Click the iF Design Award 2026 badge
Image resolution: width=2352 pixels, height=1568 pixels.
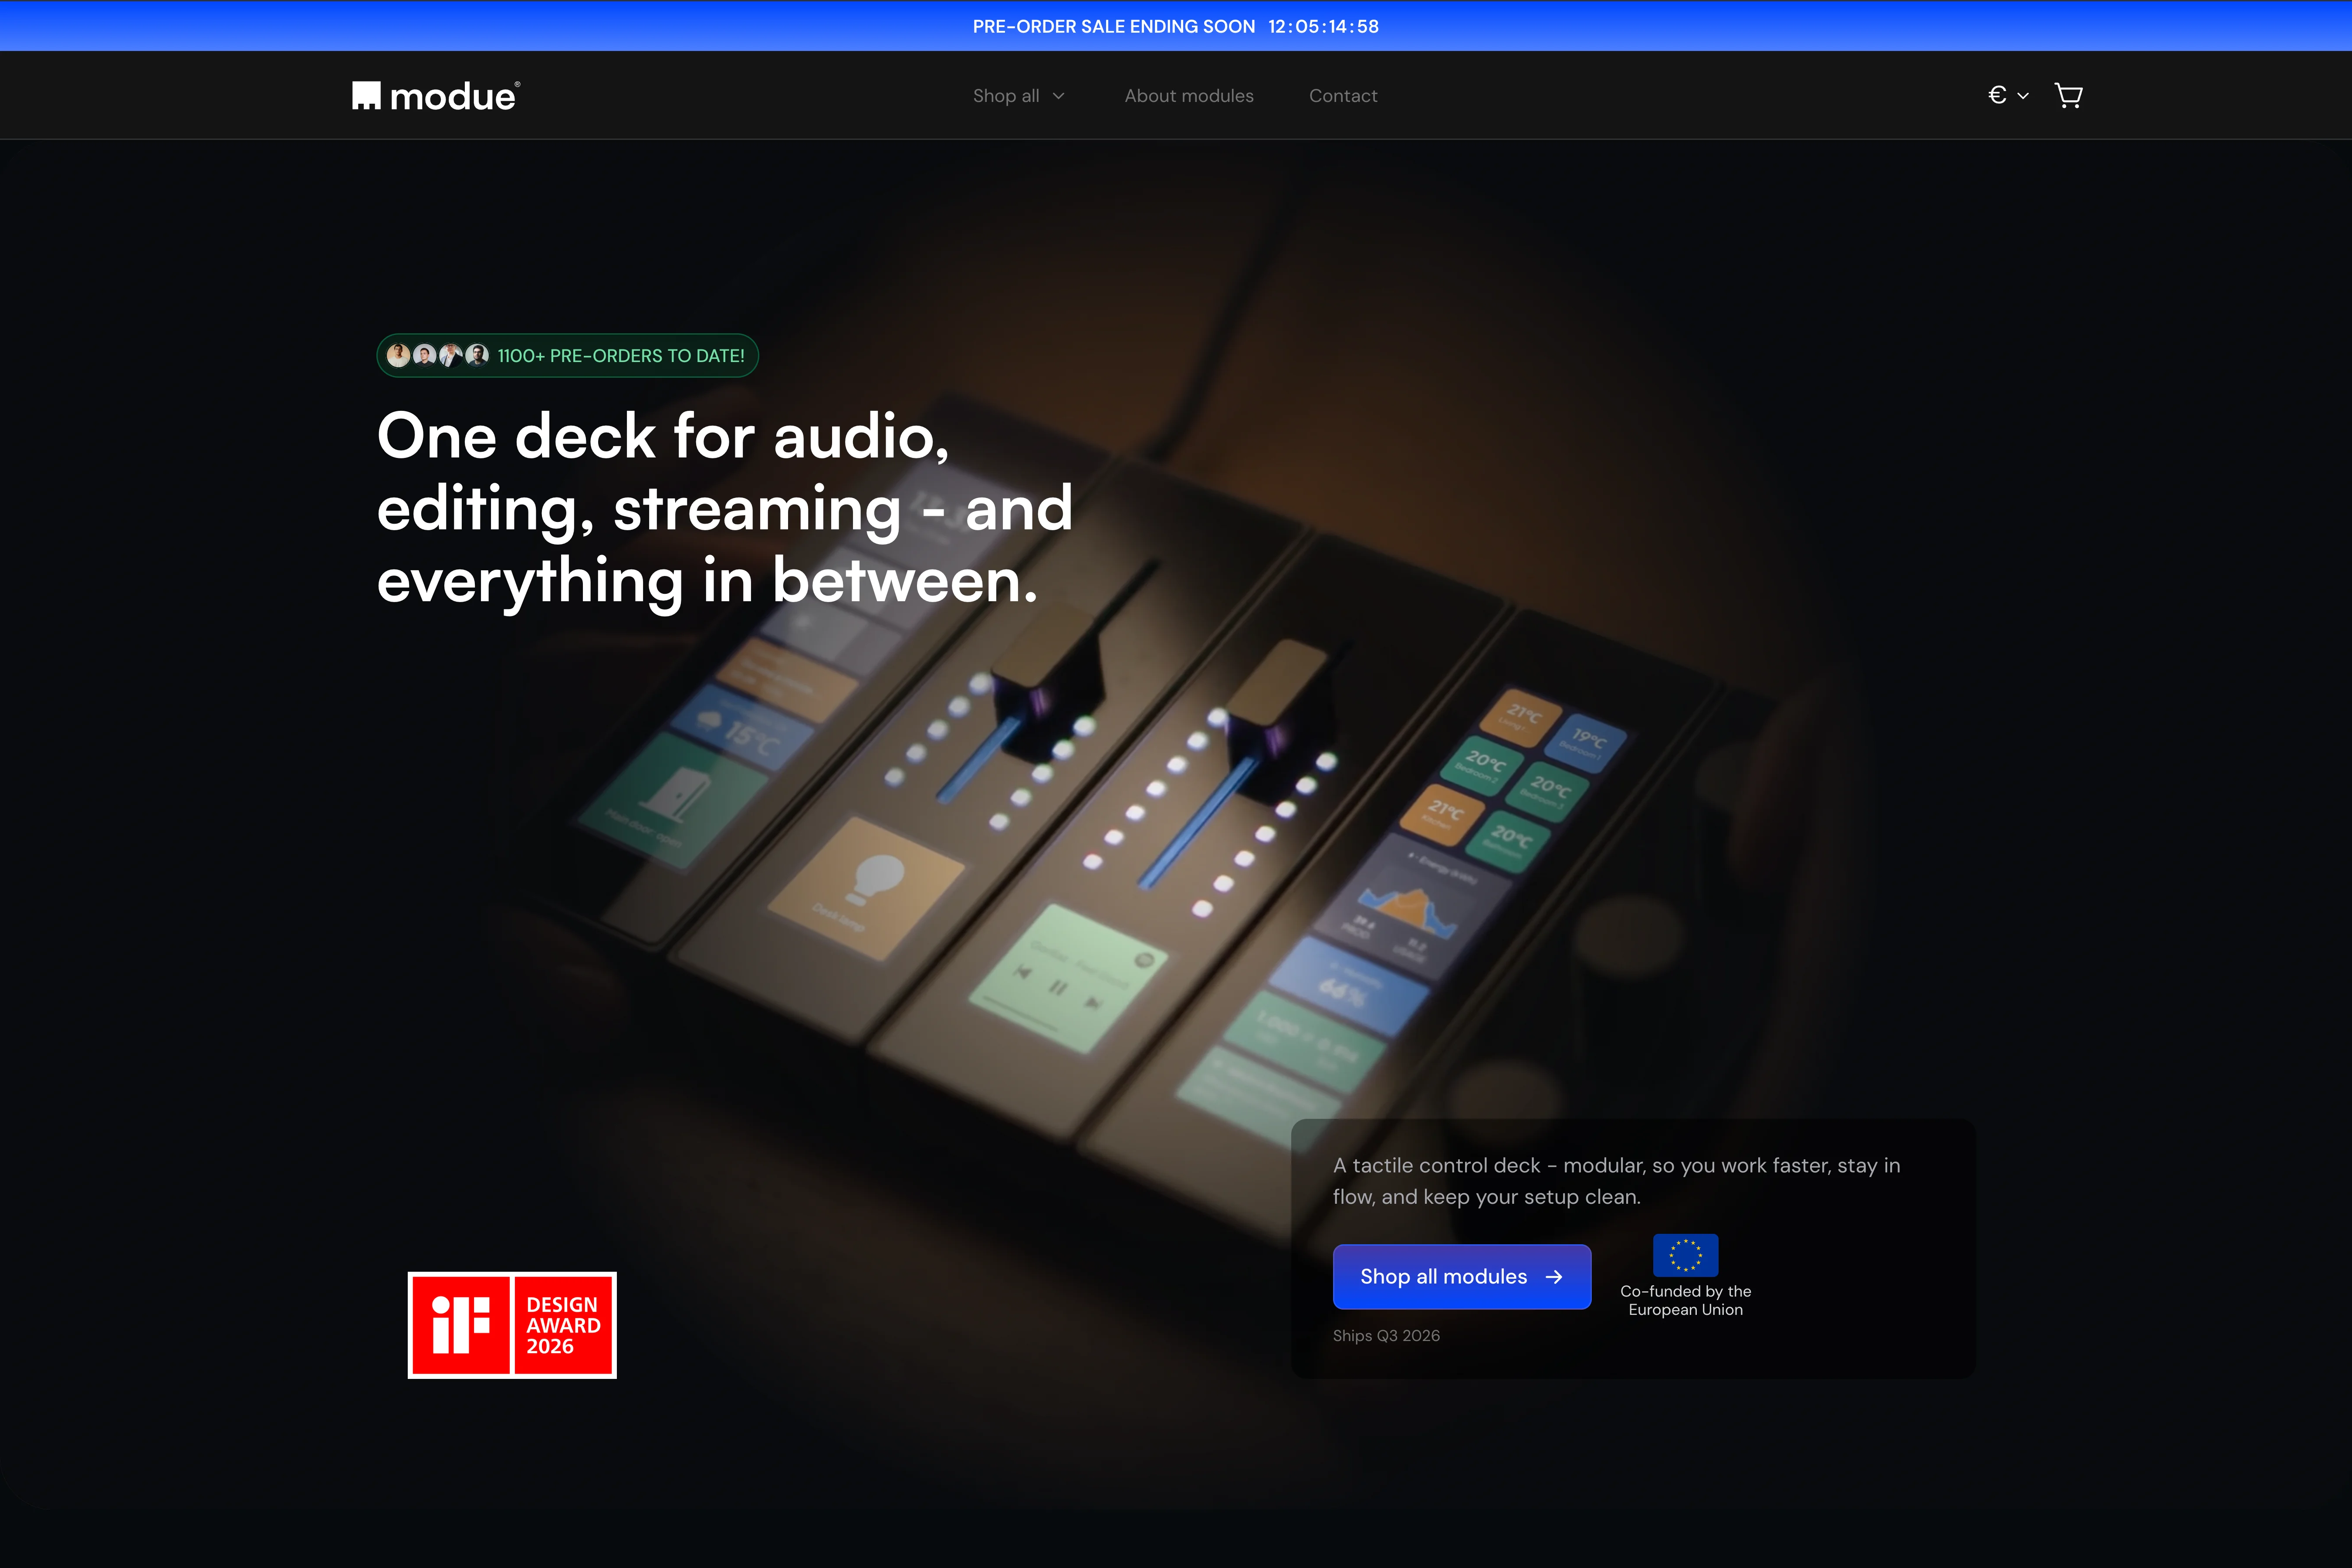click(x=512, y=1325)
